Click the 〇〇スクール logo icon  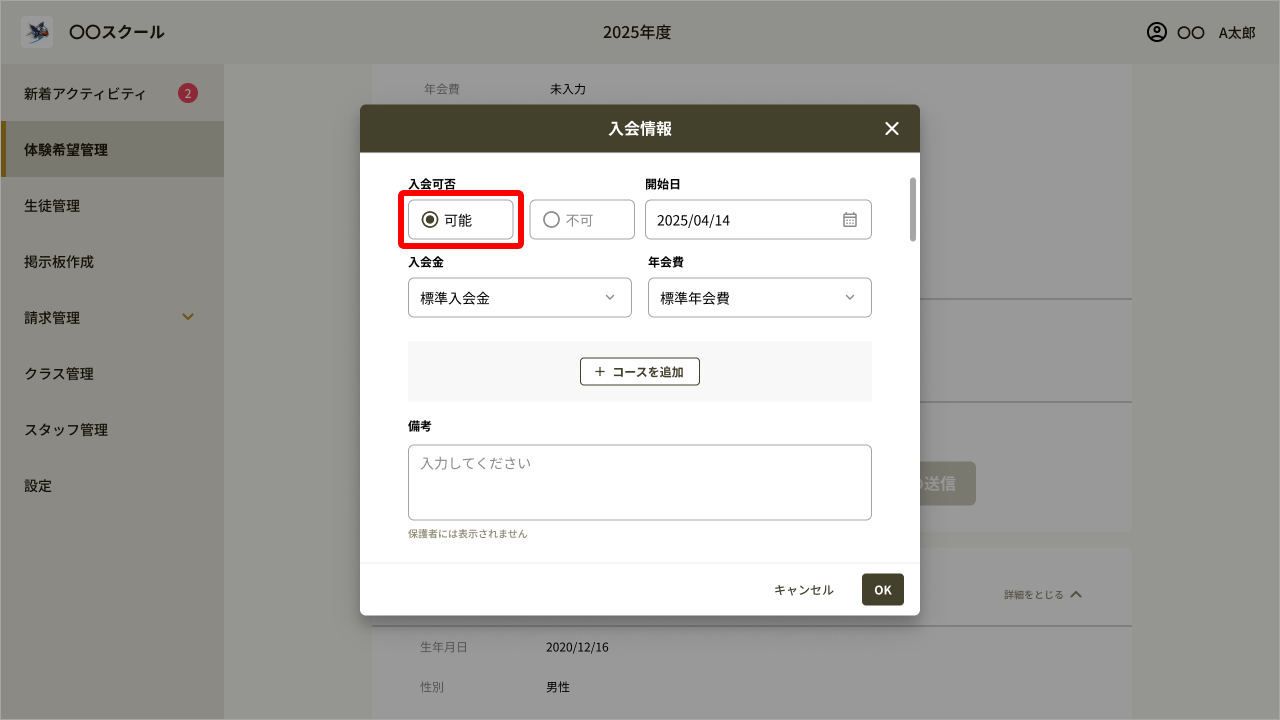coord(35,32)
